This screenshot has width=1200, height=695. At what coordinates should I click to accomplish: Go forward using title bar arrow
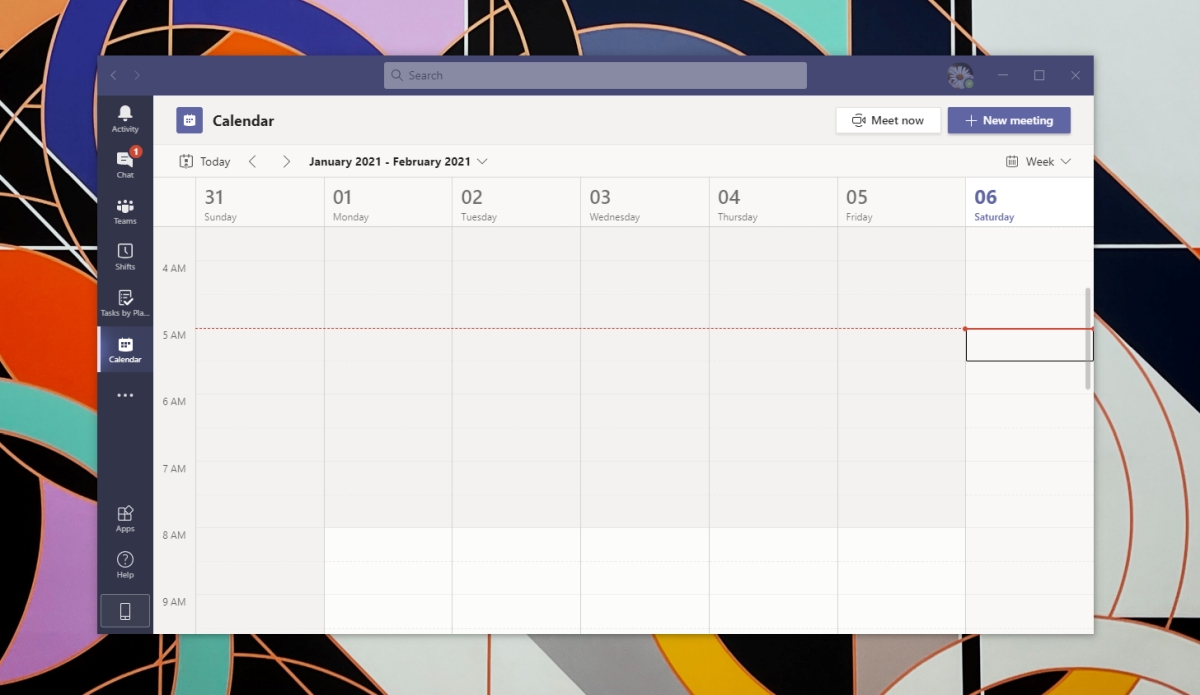click(137, 75)
